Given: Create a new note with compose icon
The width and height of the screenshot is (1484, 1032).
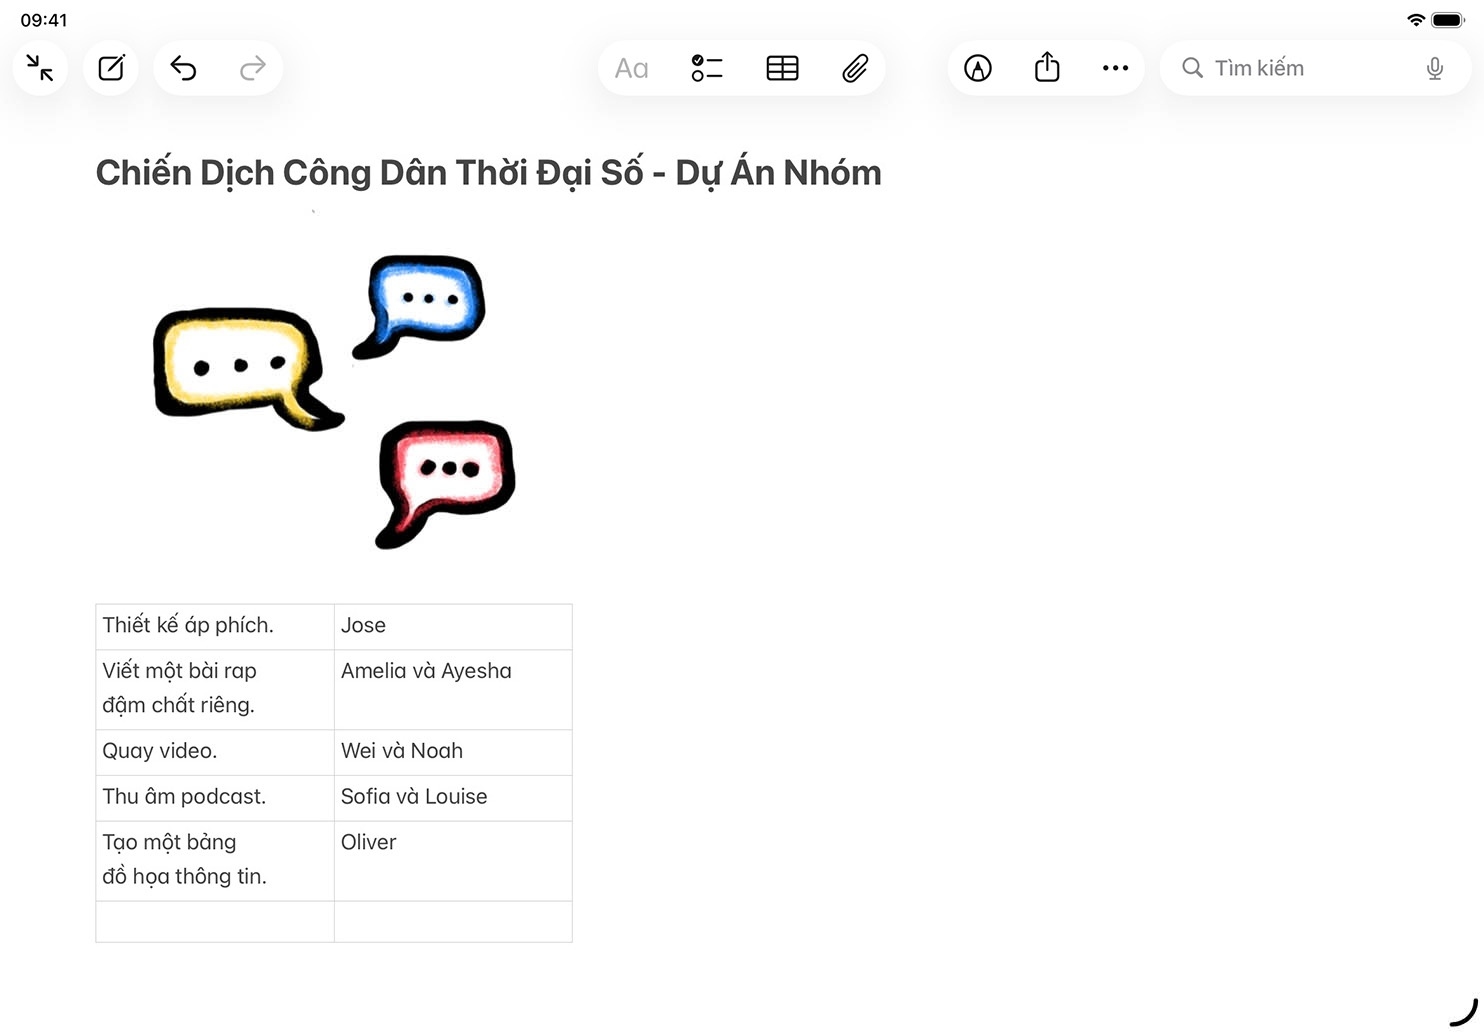Looking at the screenshot, I should (111, 68).
